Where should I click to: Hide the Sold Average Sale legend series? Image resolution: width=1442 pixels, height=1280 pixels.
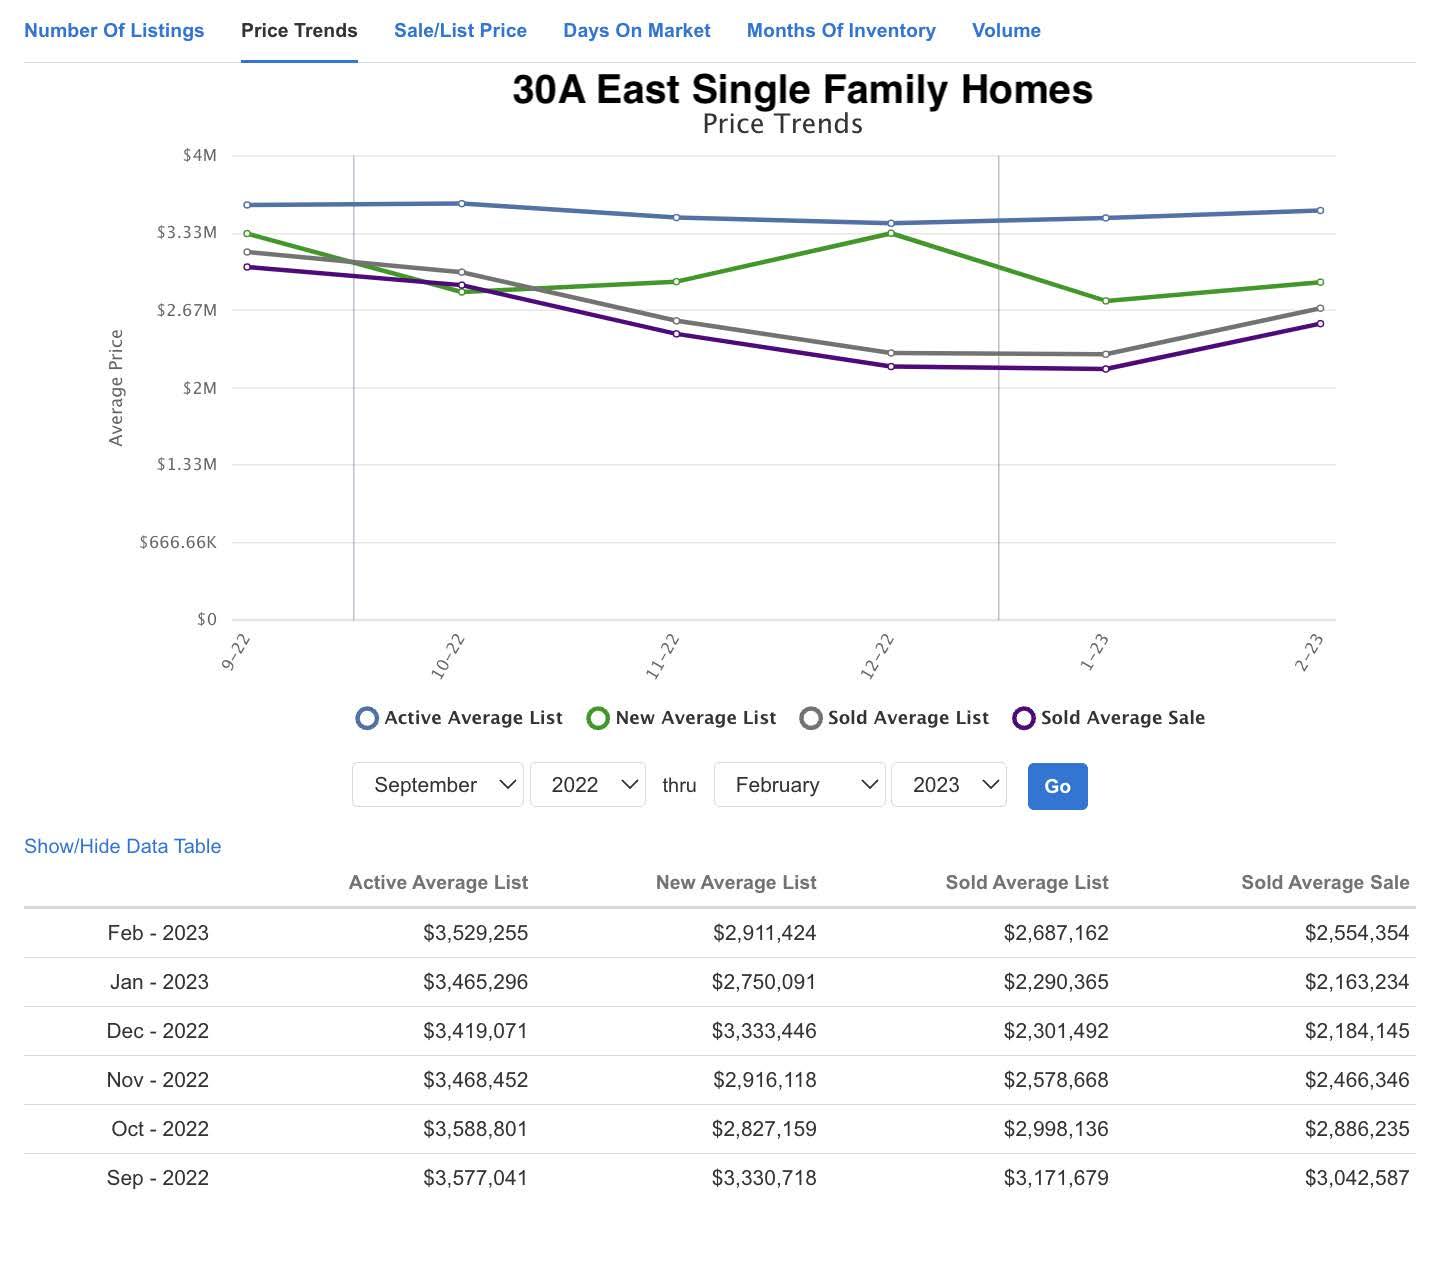coord(1109,718)
